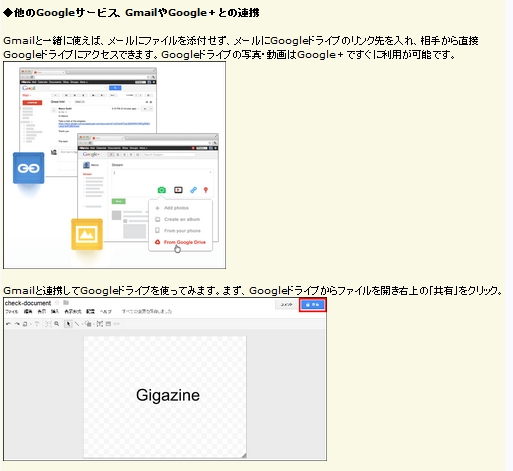513x471 pixels.
Task: Open the 表示形式 menu
Action: 73,312
